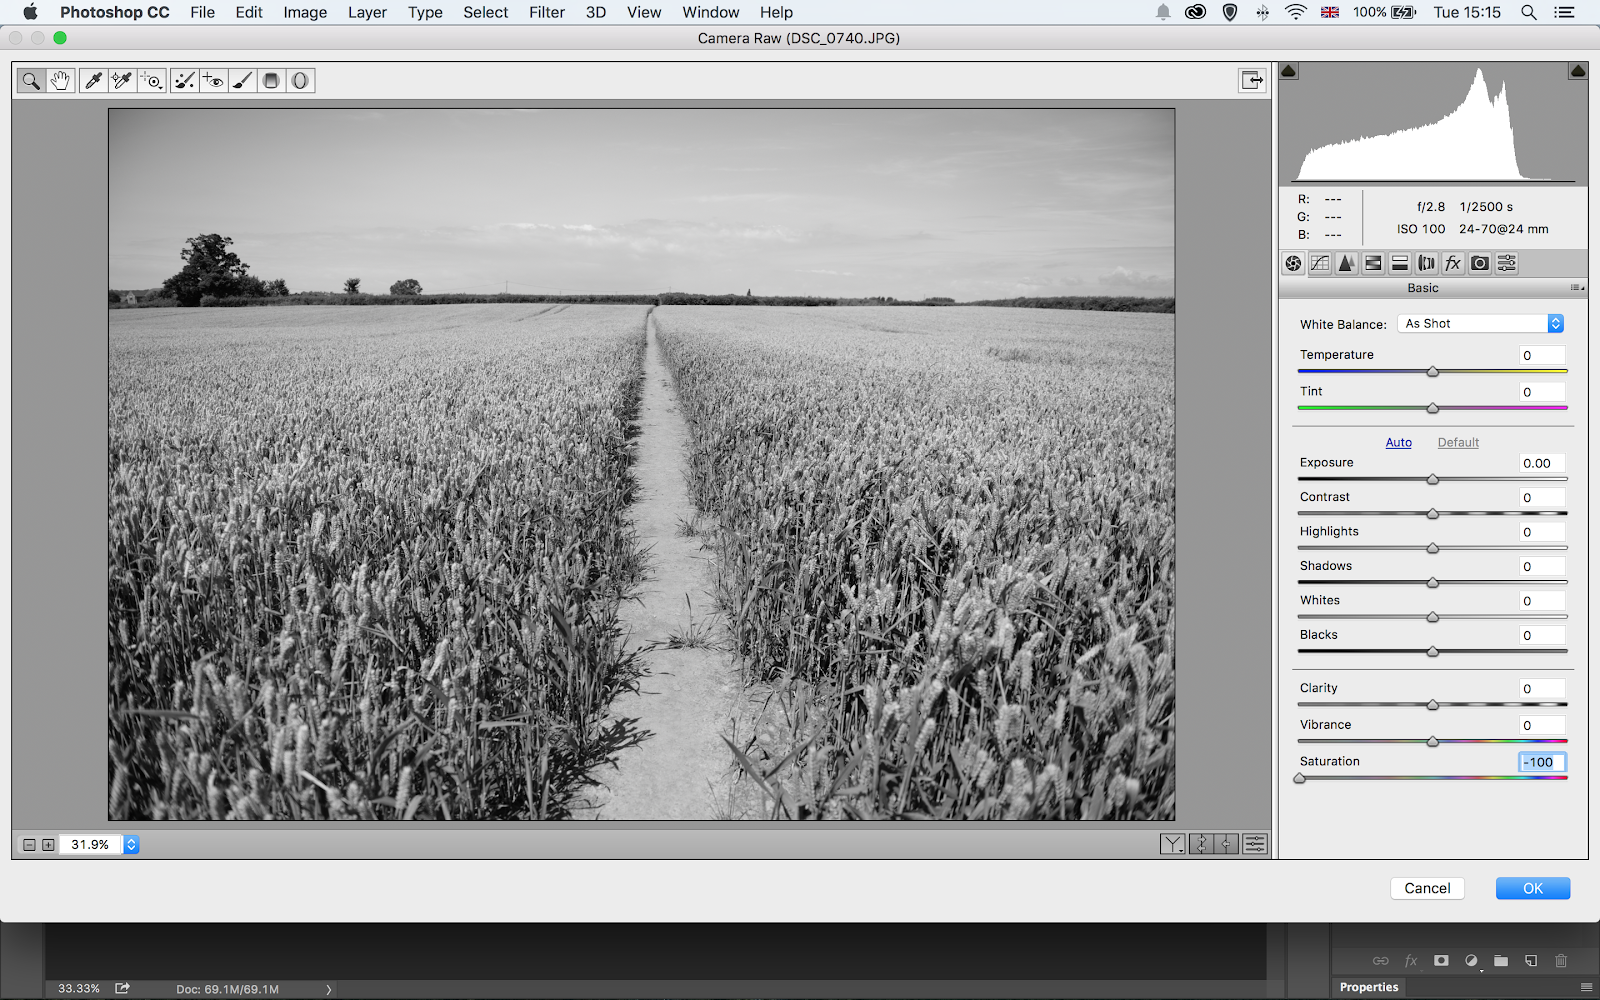Screen dimensions: 1600x1000
Task: Open the zoom level dropdown
Action: [x=131, y=845]
